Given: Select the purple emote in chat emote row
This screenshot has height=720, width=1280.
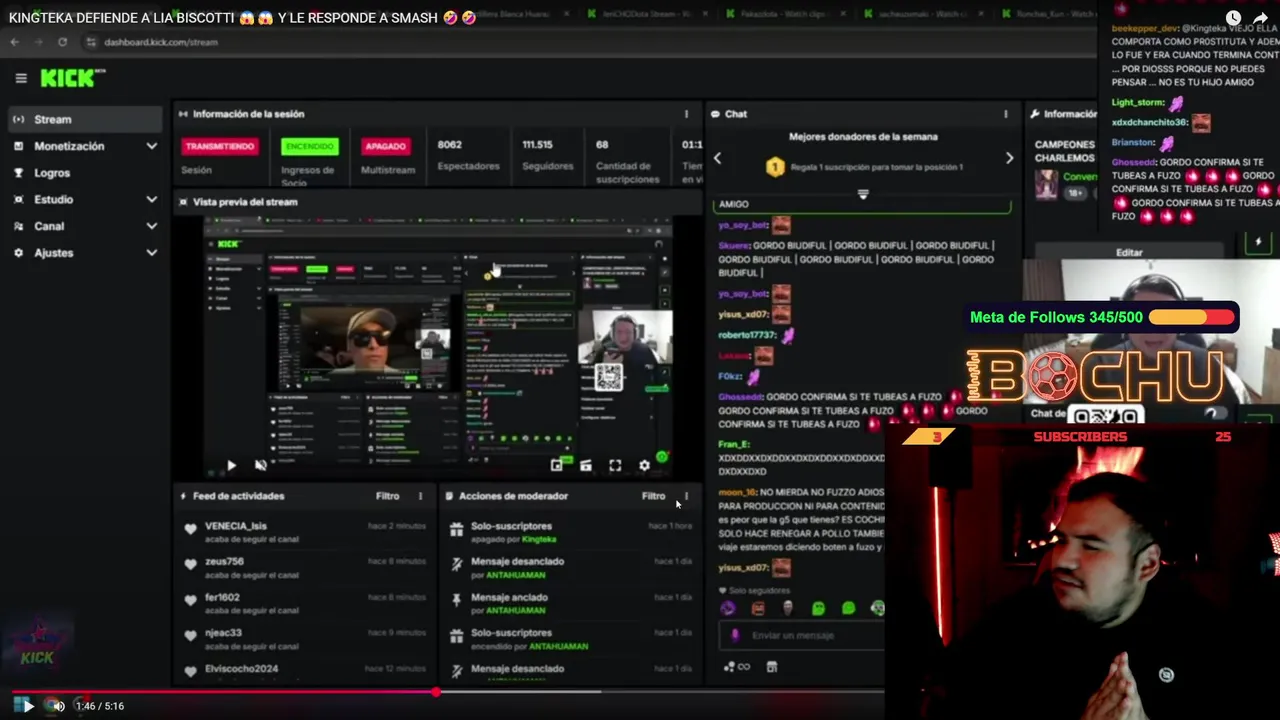Looking at the screenshot, I should click(727, 608).
